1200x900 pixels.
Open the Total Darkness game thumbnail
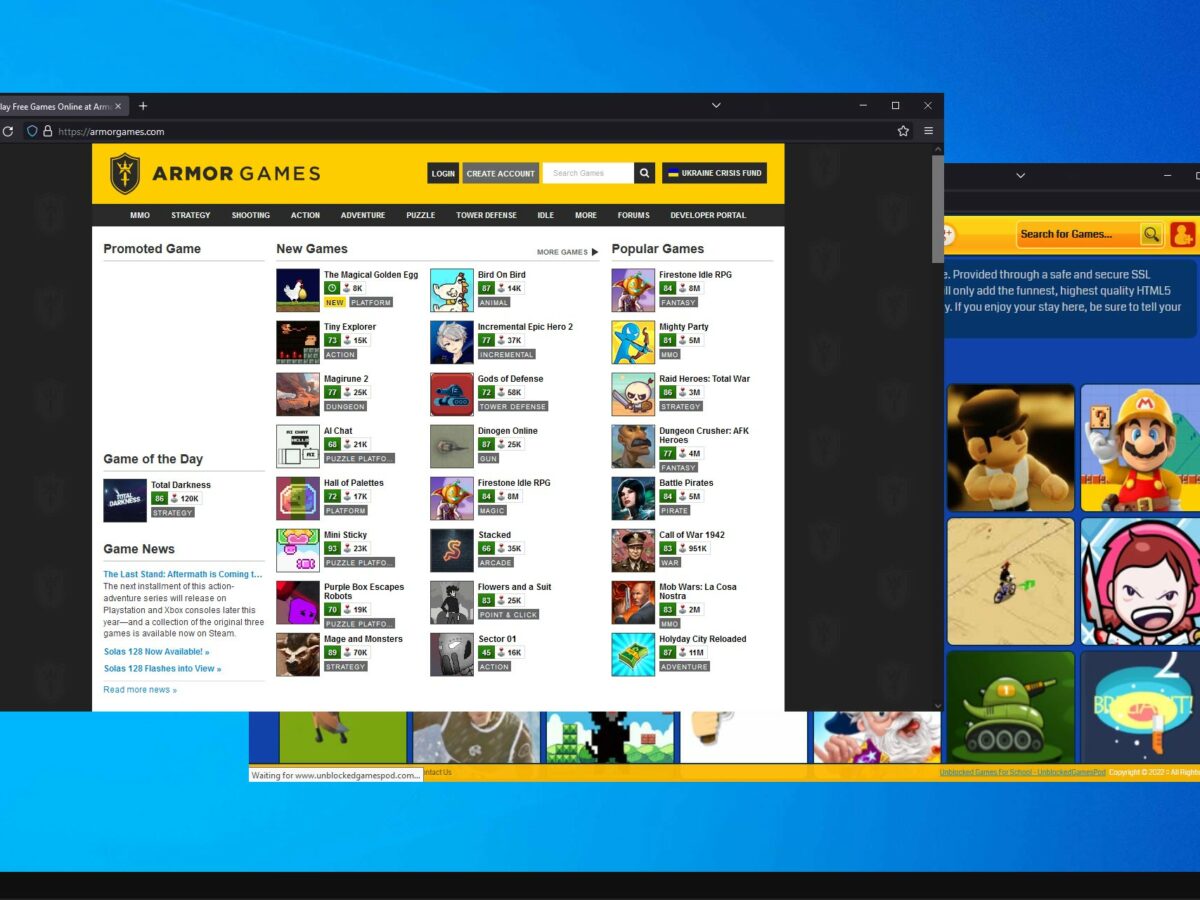(x=125, y=500)
